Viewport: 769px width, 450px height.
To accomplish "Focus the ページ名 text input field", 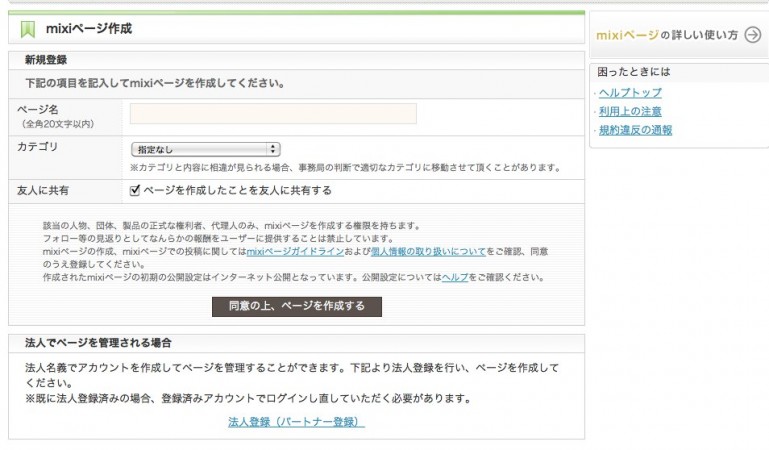I will coord(273,113).
